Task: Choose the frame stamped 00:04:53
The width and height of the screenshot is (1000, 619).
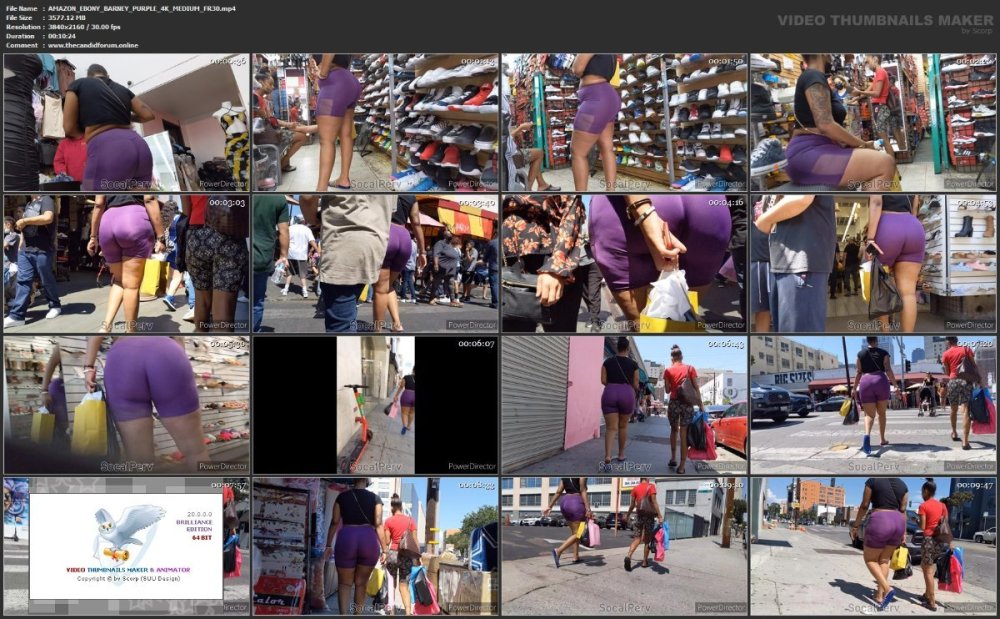Action: (873, 264)
